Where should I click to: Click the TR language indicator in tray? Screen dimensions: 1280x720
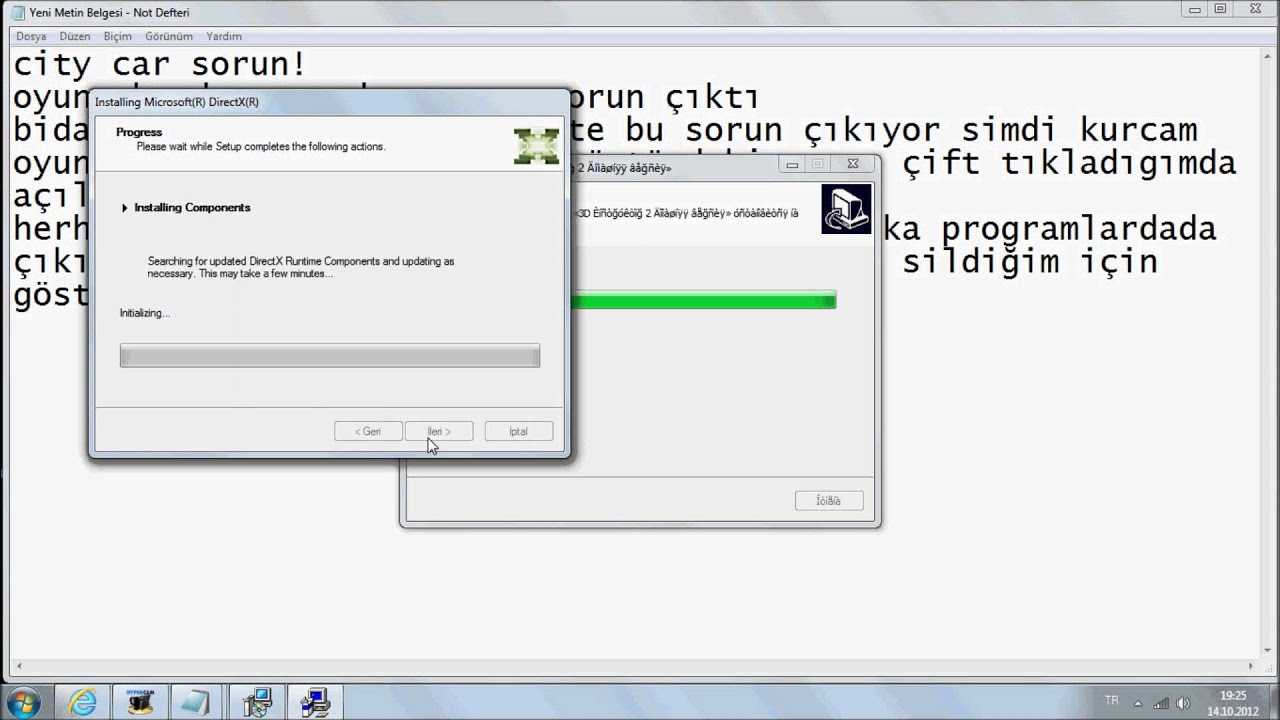pos(1112,700)
